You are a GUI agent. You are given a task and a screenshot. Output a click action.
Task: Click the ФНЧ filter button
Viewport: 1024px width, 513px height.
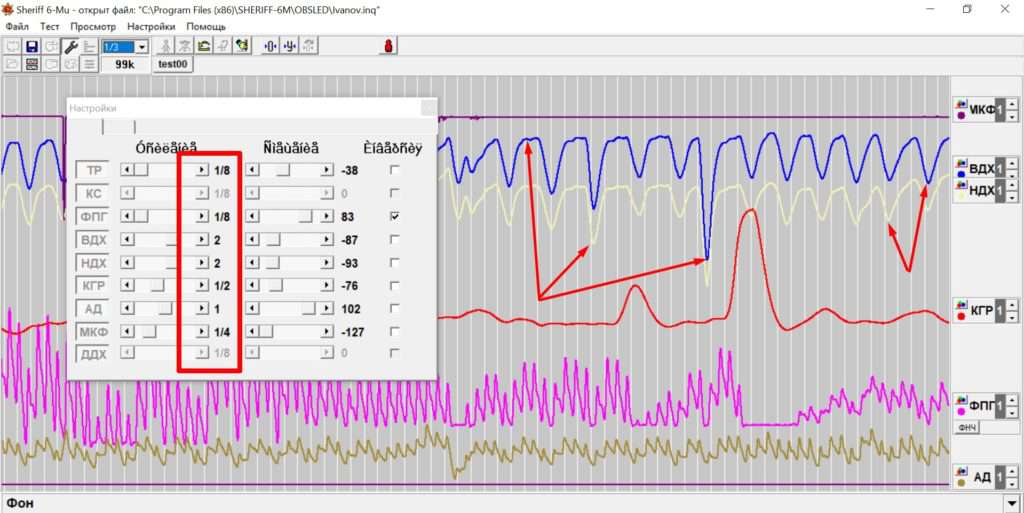tap(967, 427)
